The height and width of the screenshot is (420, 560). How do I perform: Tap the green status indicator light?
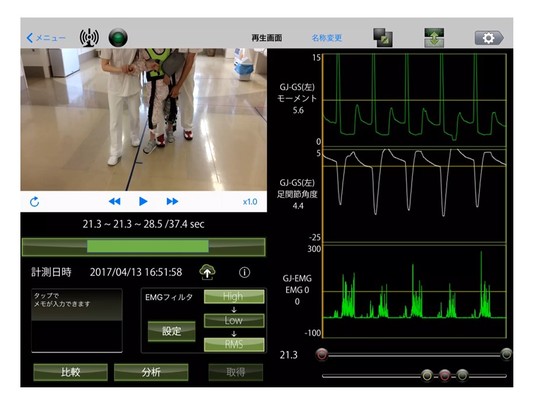[x=118, y=38]
